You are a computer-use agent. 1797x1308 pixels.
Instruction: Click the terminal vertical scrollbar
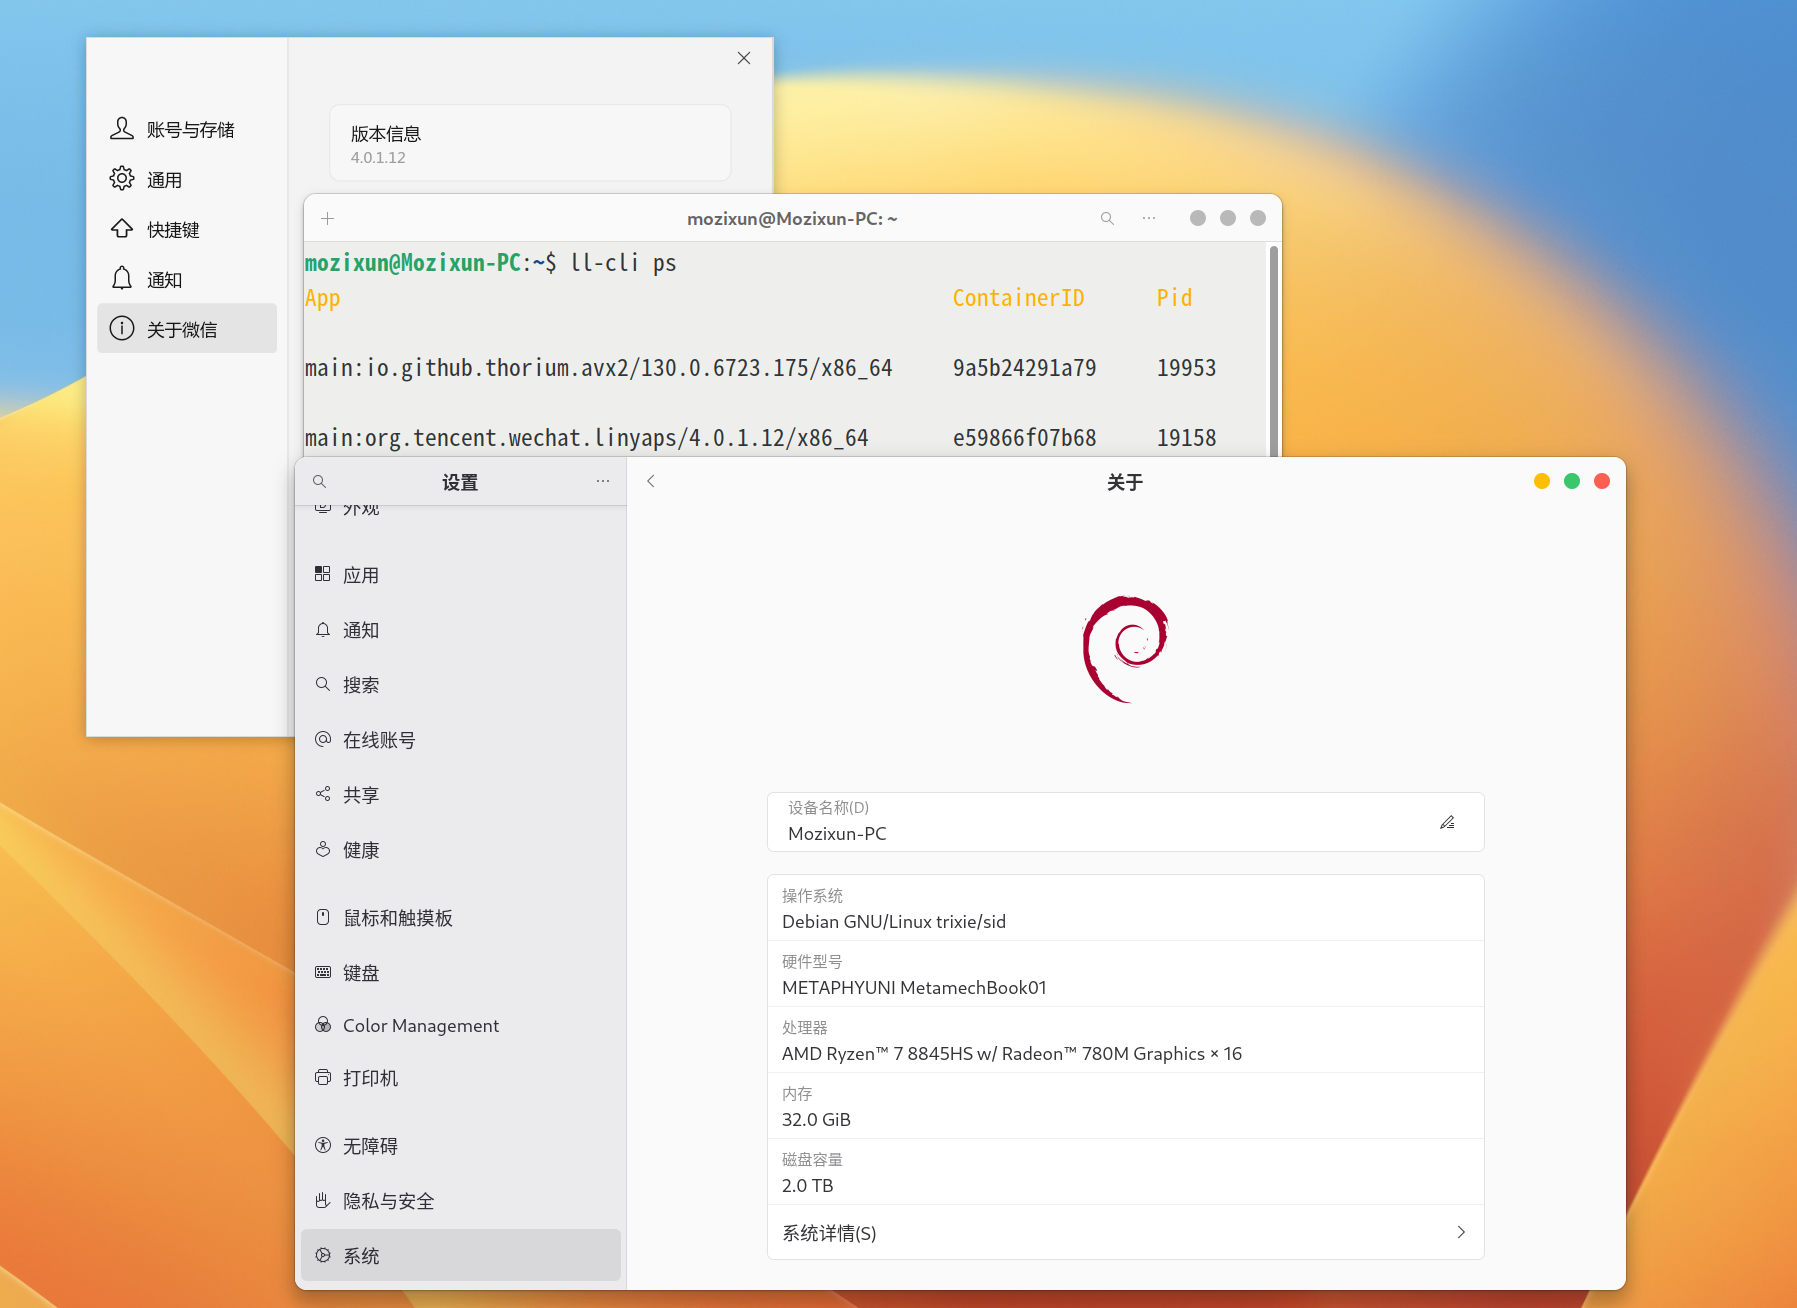pos(1274,350)
